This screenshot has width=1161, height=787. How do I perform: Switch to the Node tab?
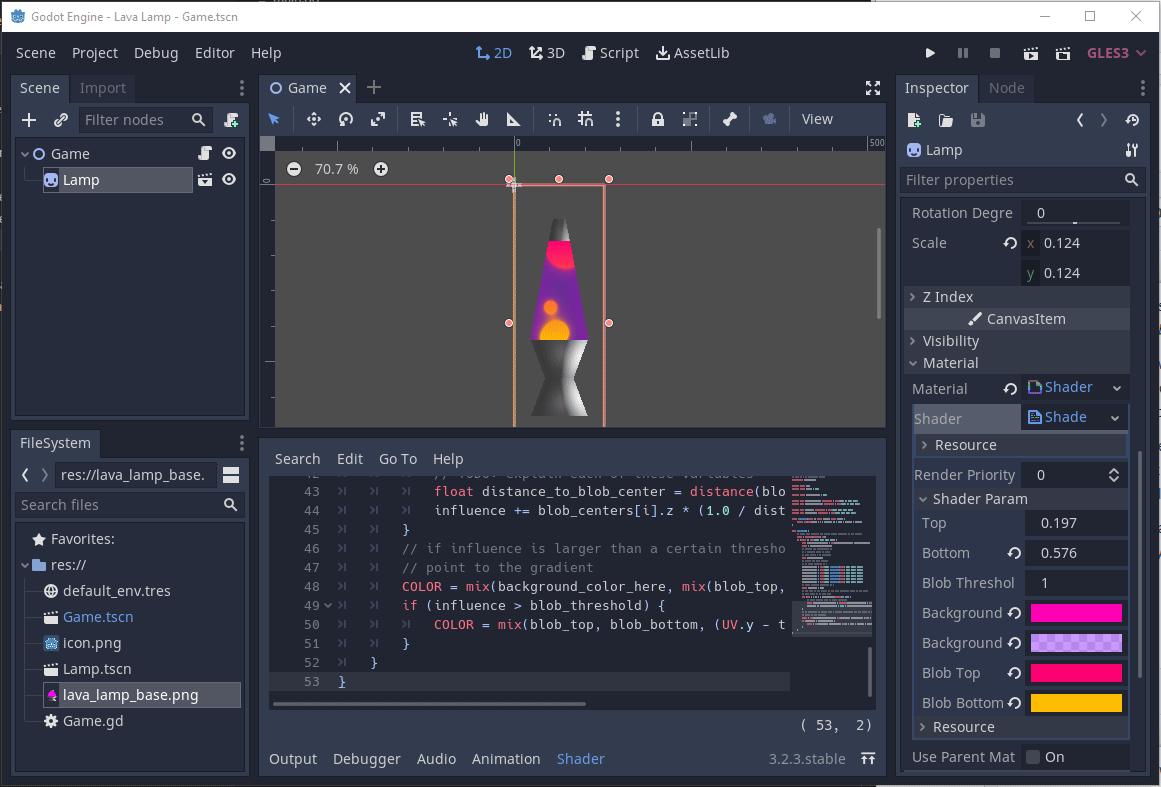pyautogui.click(x=1006, y=88)
